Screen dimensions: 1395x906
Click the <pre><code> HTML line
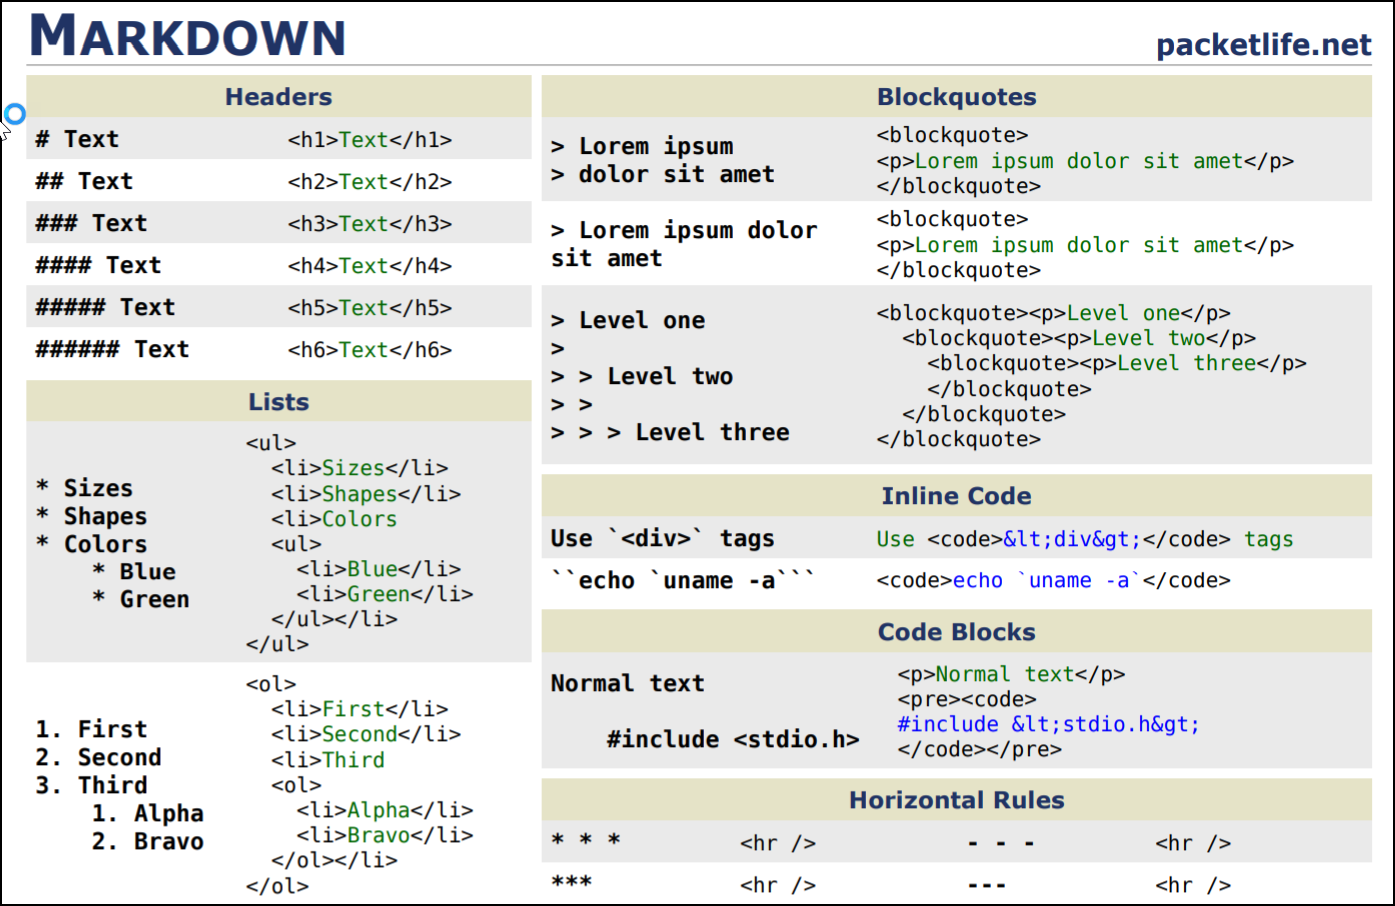[x=967, y=699]
